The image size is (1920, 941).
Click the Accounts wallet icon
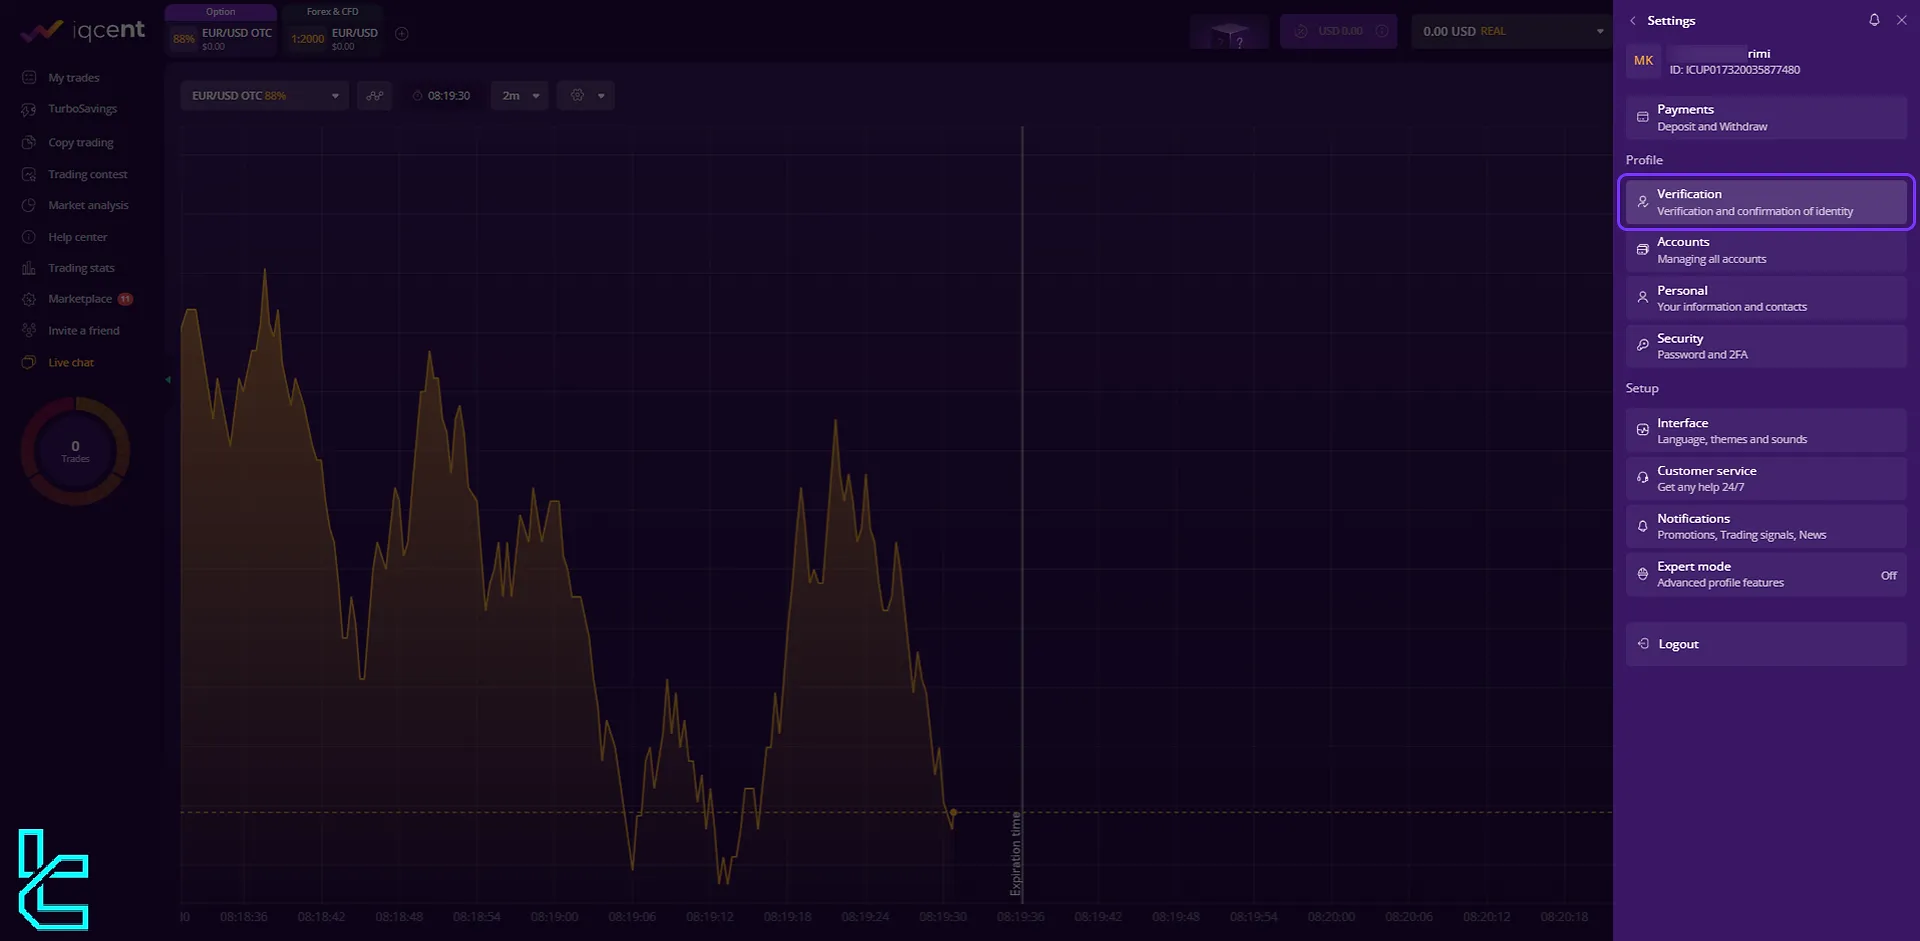pyautogui.click(x=1642, y=250)
